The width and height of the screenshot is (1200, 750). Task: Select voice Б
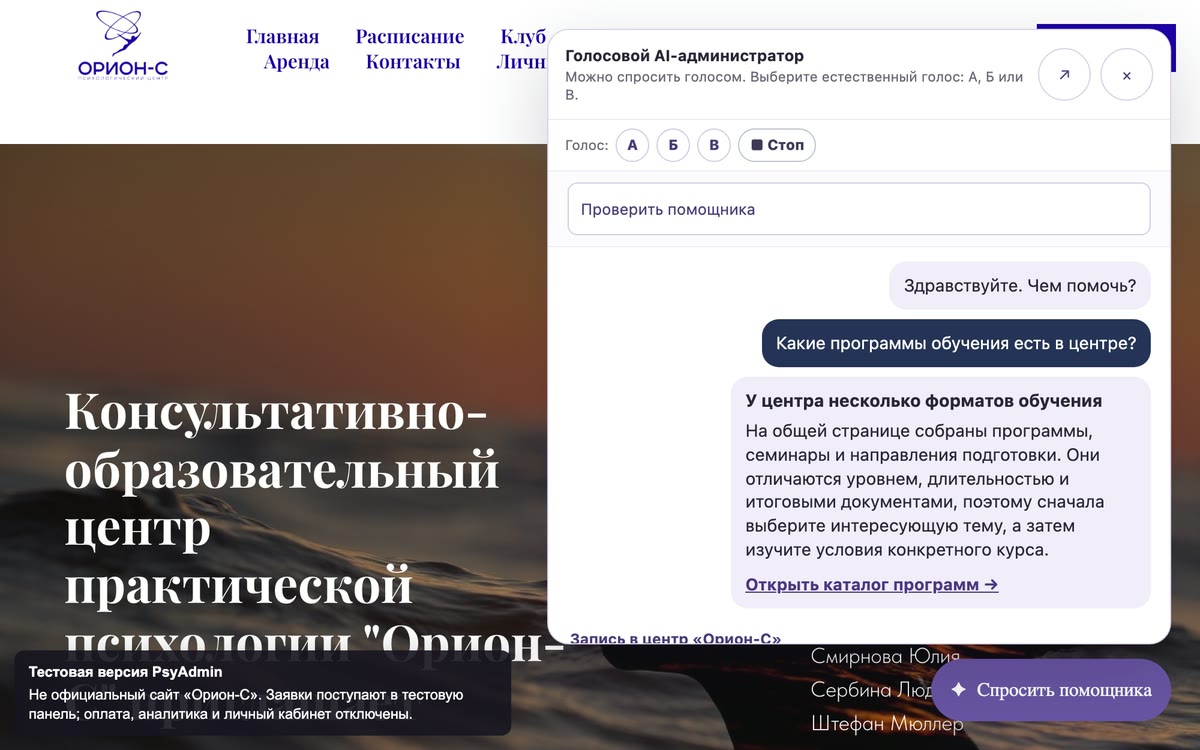[673, 145]
